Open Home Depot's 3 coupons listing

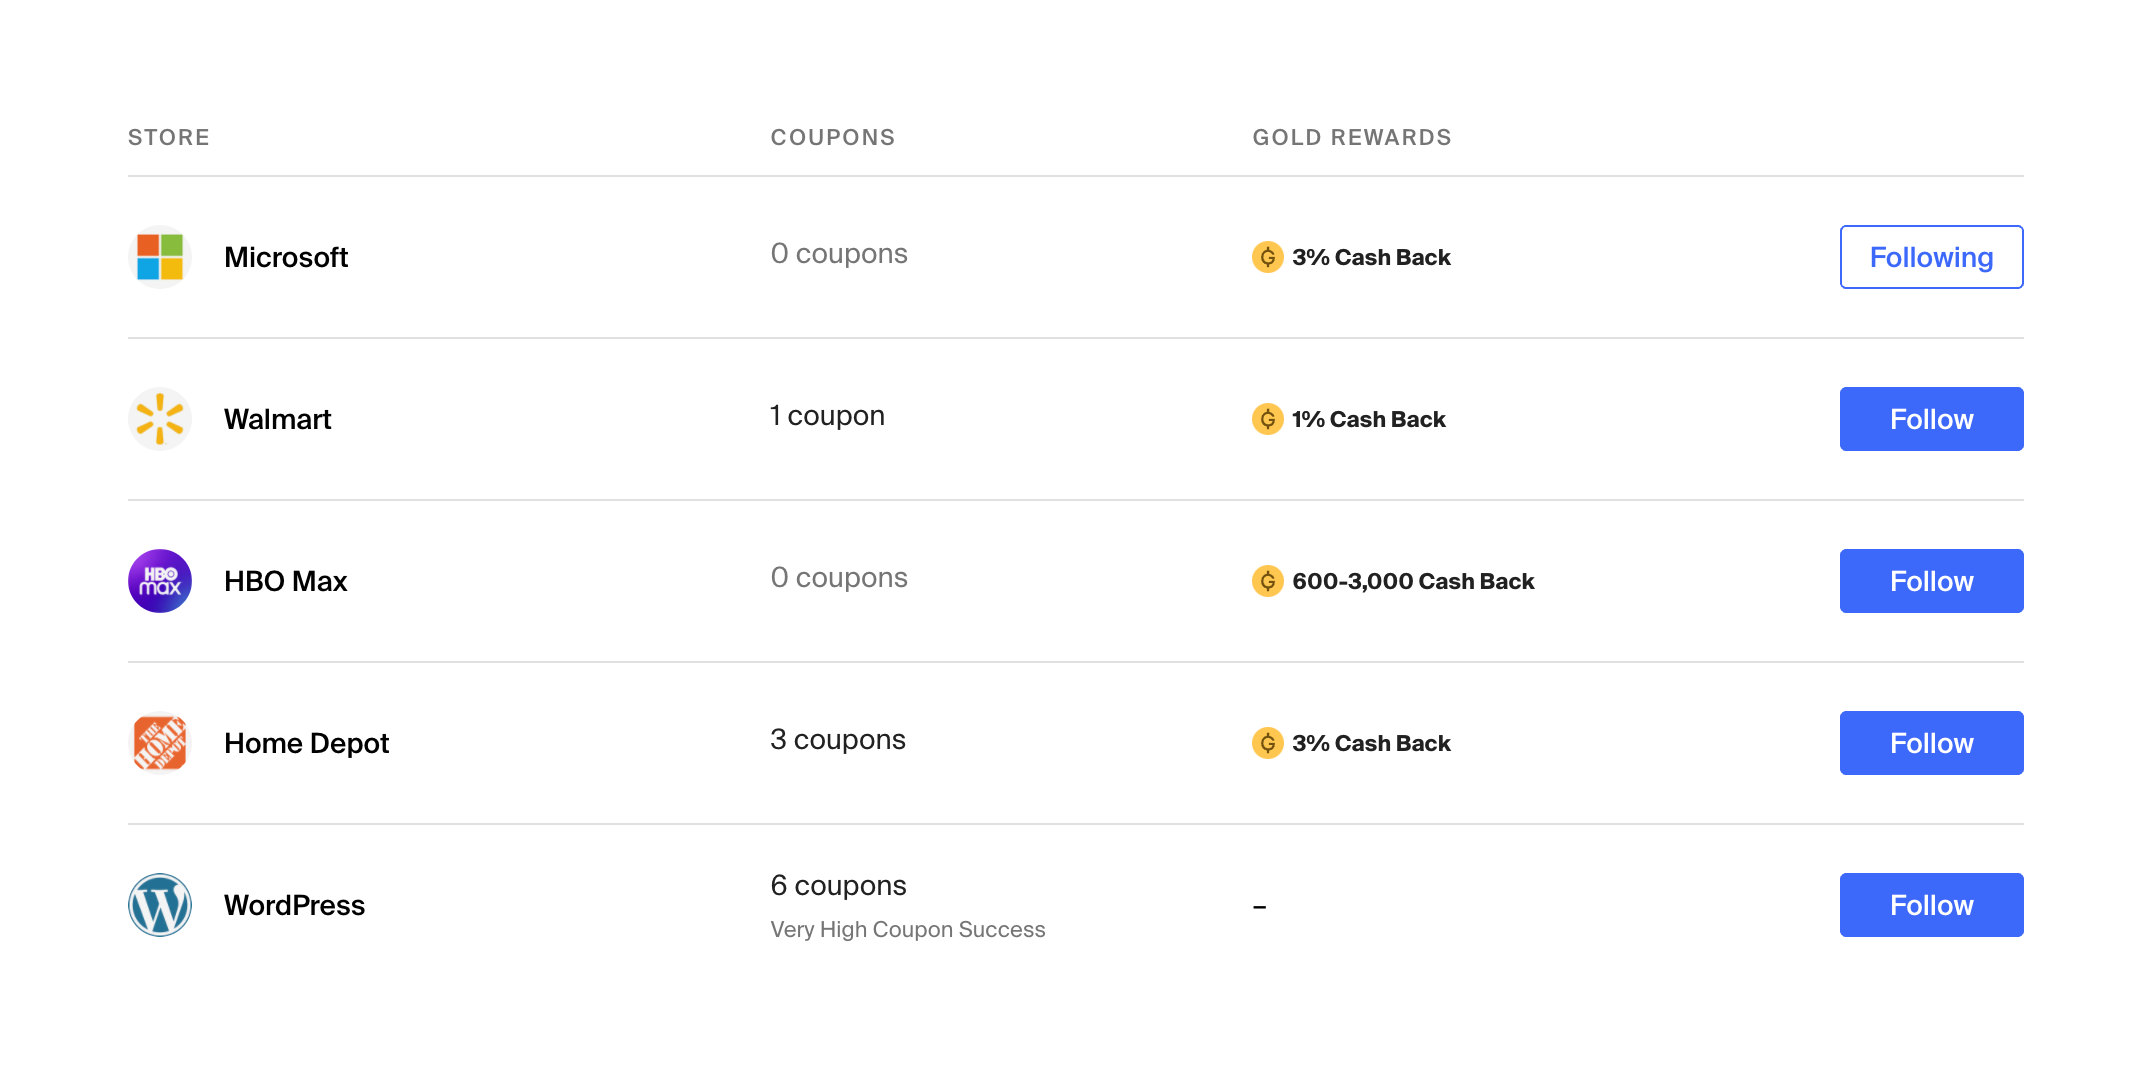point(837,740)
